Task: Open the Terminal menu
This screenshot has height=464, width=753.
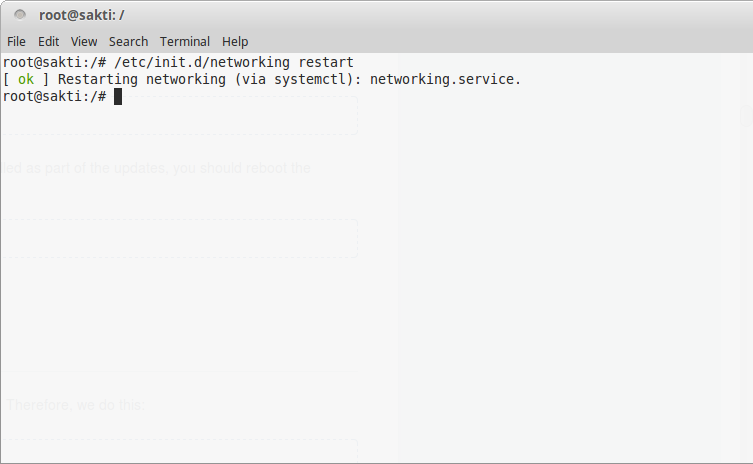Action: click(x=185, y=42)
